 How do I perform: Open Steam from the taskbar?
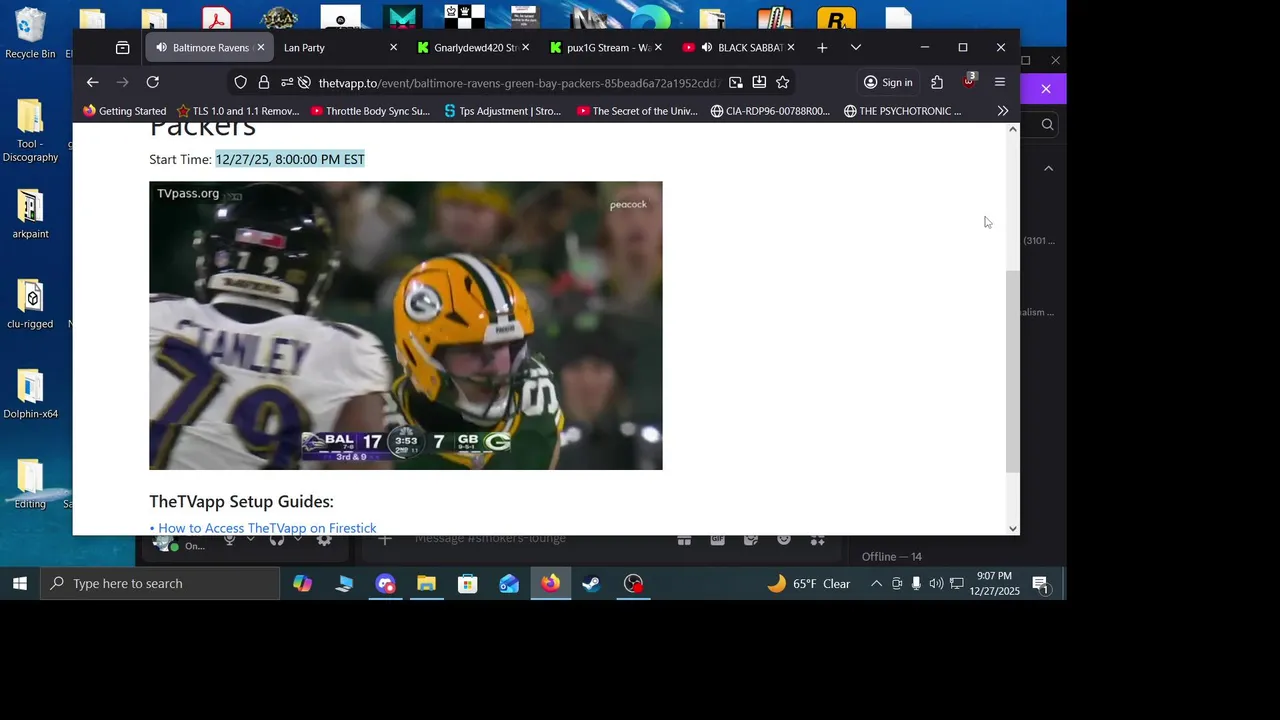pyautogui.click(x=591, y=583)
